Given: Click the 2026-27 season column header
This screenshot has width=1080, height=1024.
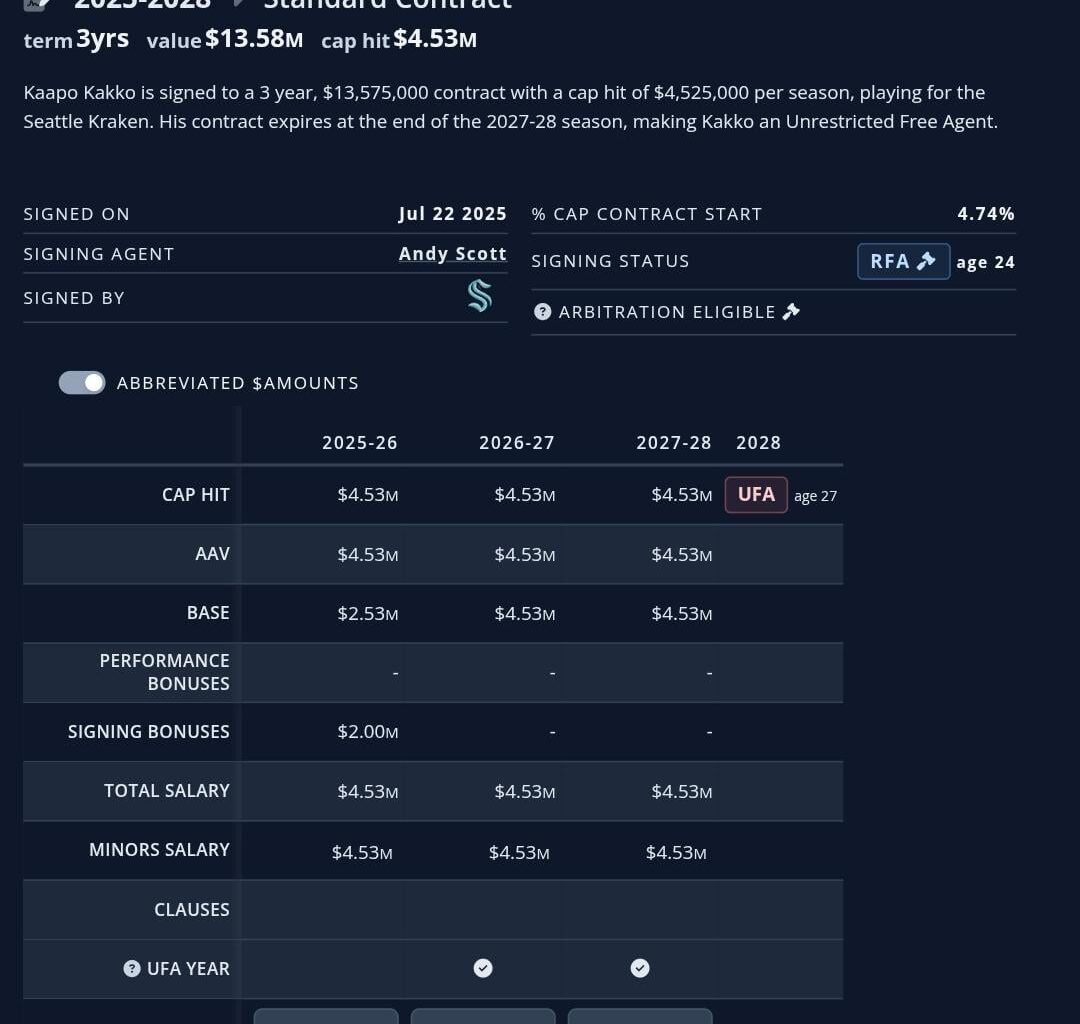Looking at the screenshot, I should (517, 443).
